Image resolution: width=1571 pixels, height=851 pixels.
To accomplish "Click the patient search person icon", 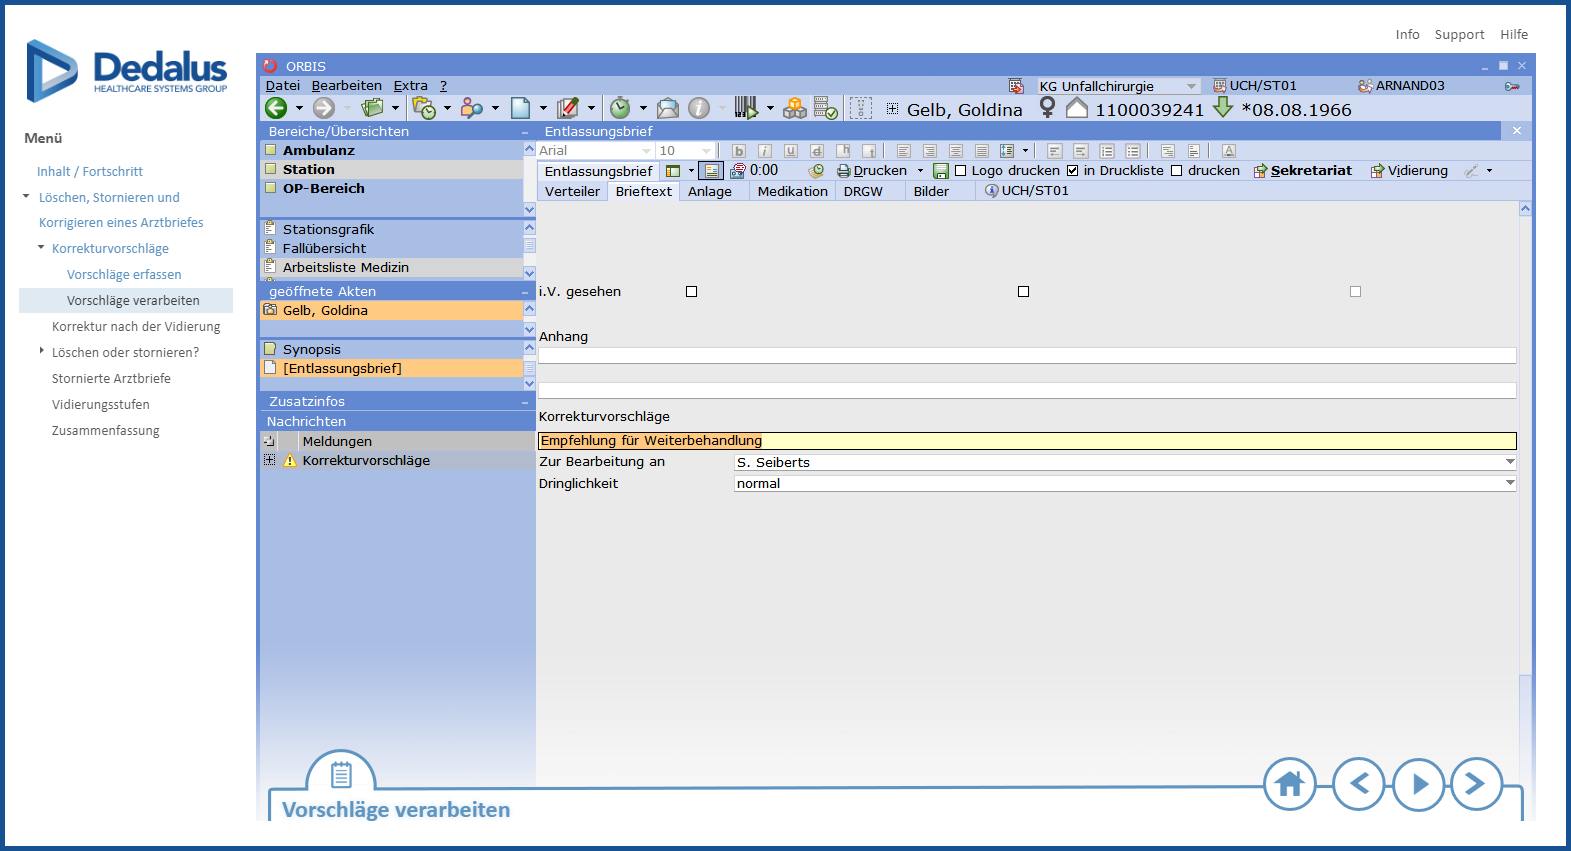I will (x=471, y=108).
